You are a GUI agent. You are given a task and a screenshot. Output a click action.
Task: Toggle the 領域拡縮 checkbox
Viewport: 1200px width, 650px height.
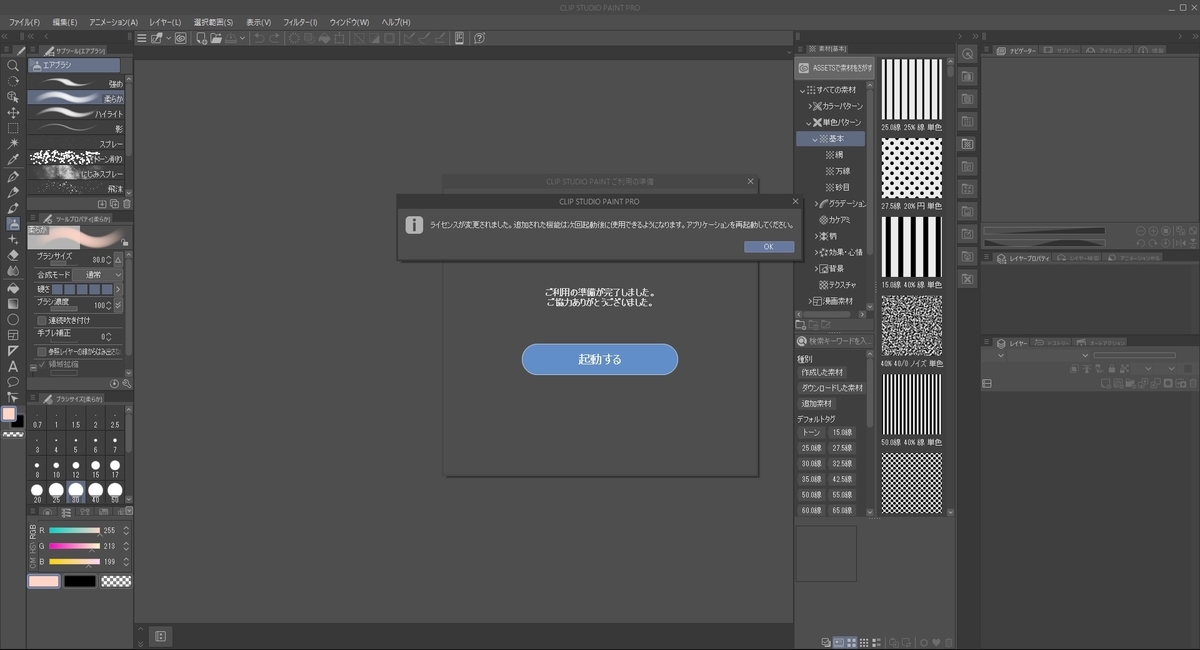42,365
